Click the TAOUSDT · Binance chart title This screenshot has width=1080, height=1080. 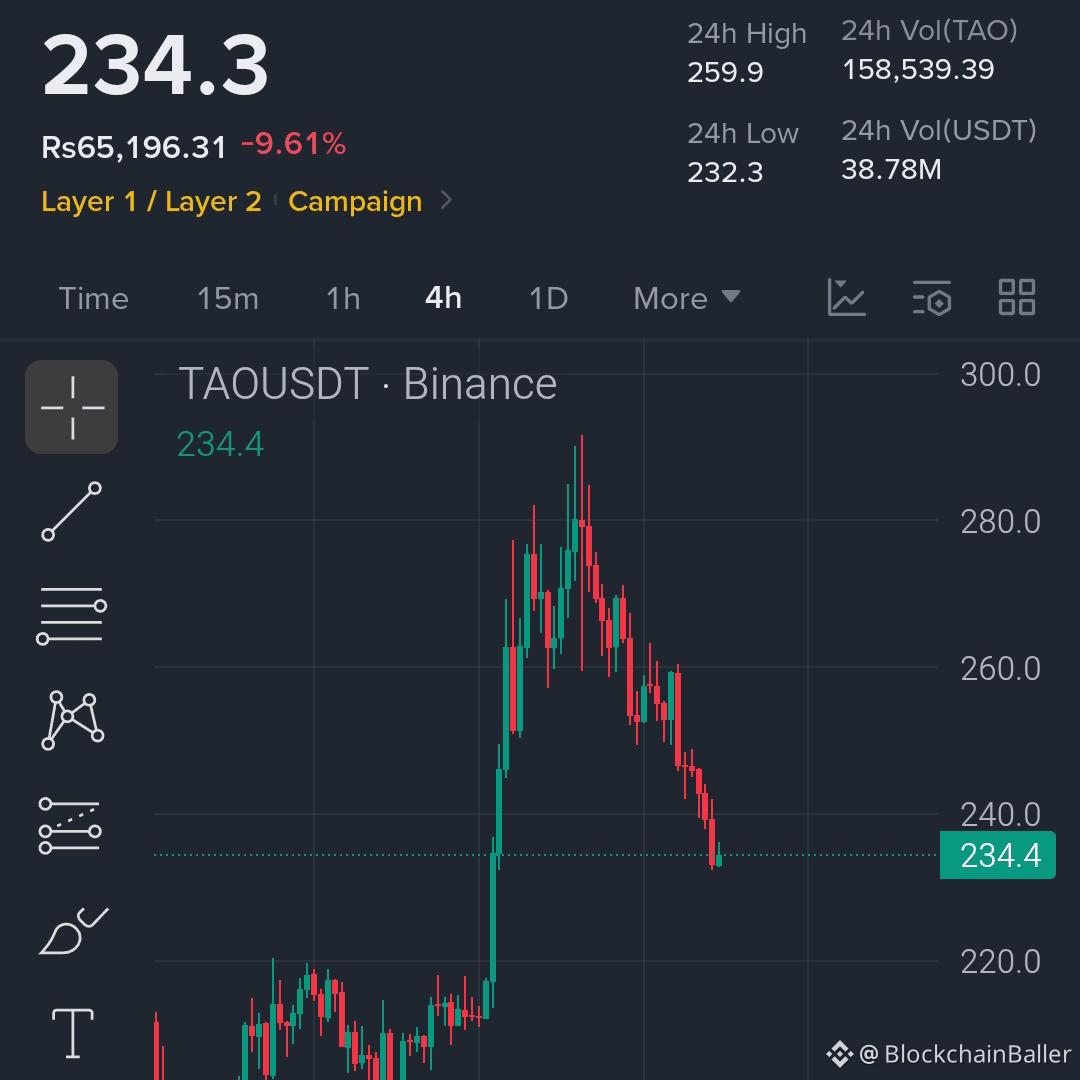(368, 383)
